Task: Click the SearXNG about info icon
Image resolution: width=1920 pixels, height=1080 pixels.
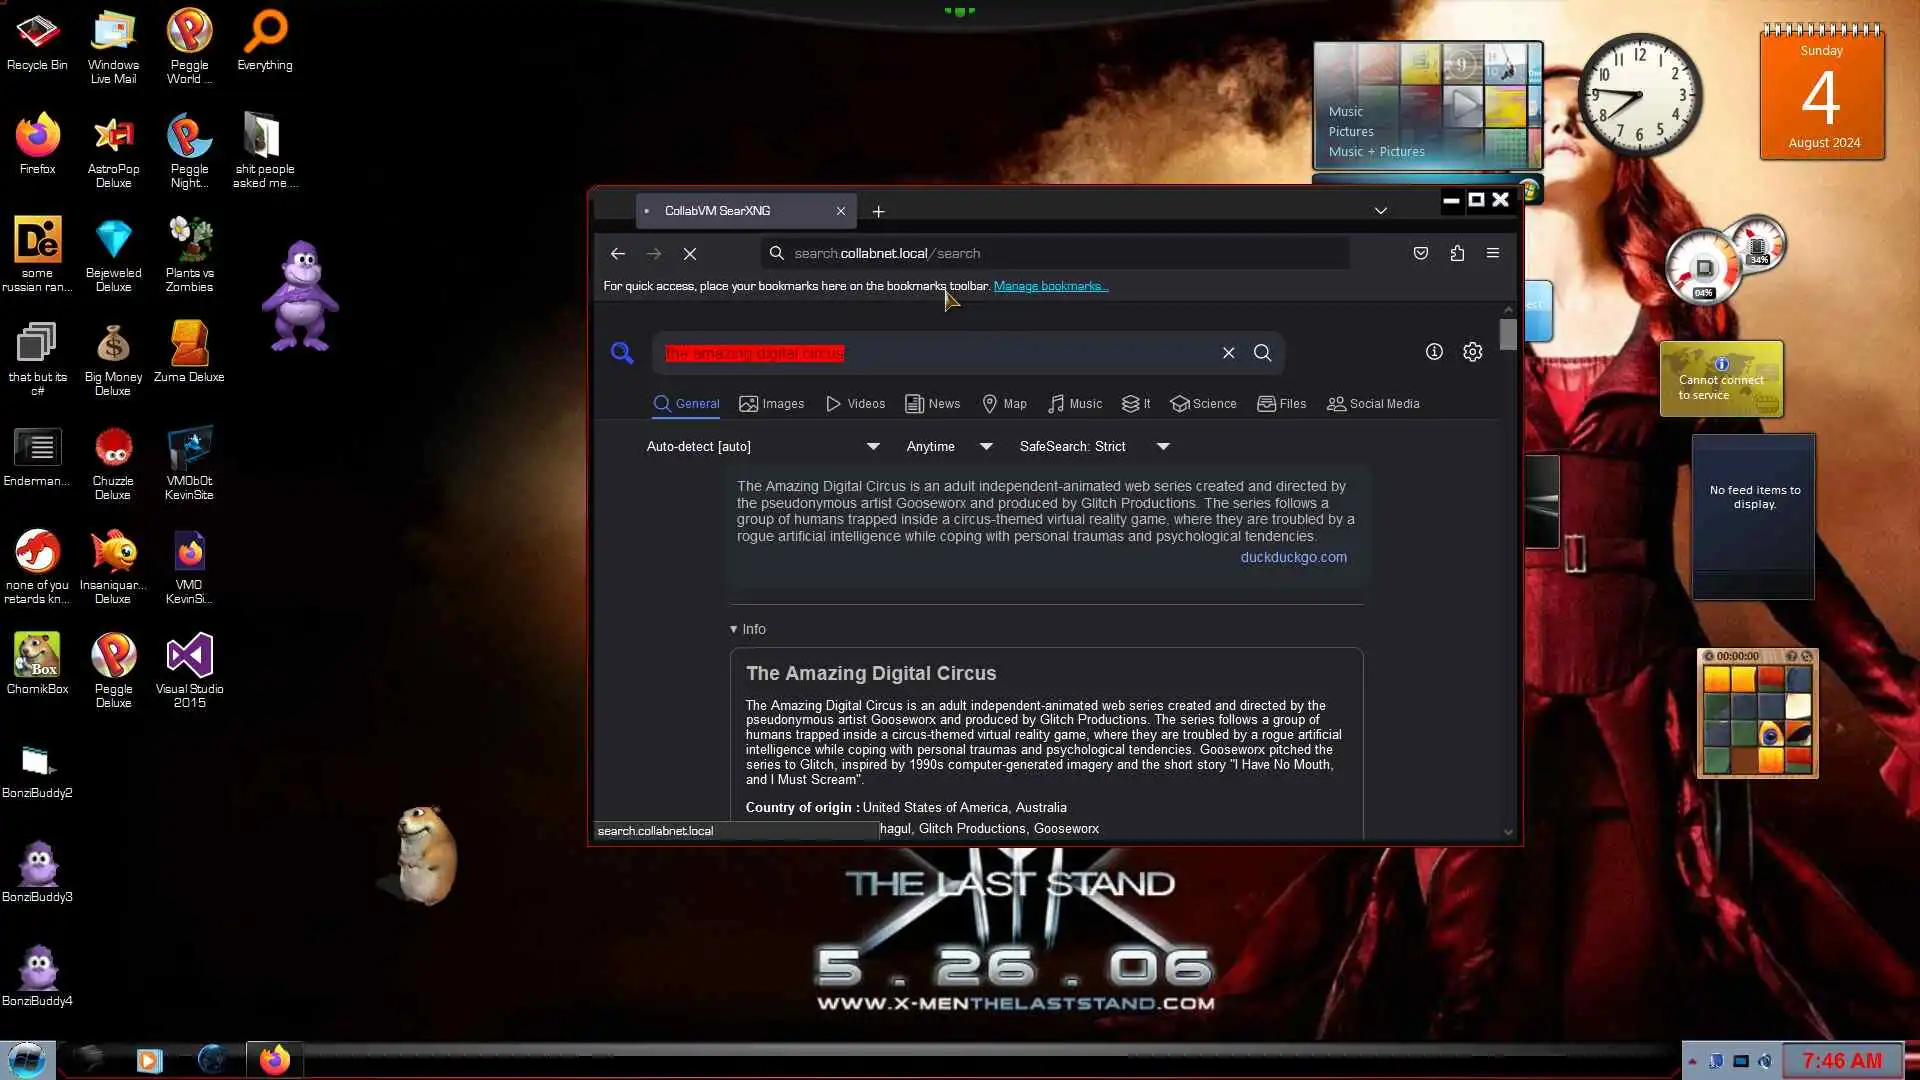Action: click(1434, 352)
